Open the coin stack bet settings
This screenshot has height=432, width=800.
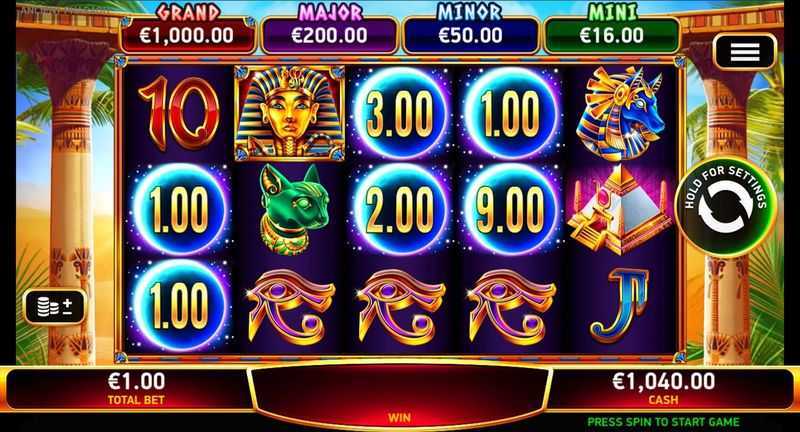tap(55, 307)
